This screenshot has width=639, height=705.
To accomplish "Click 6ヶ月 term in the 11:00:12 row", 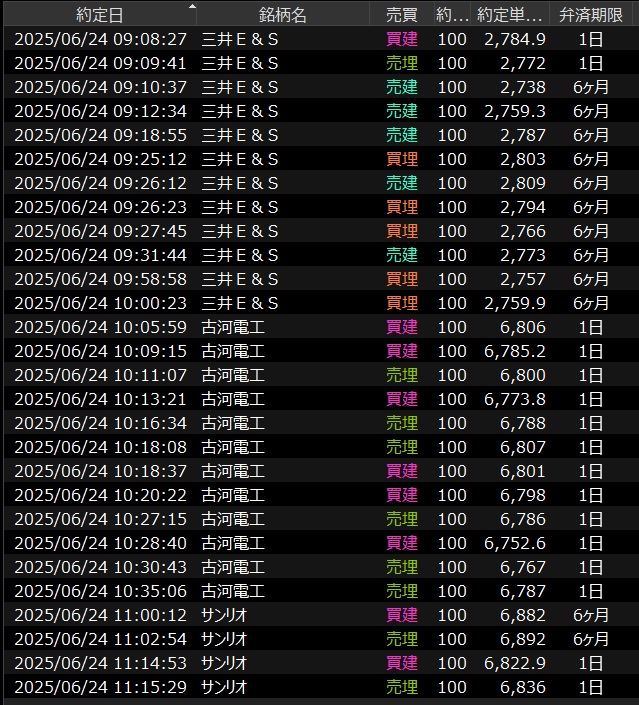I will [x=590, y=615].
